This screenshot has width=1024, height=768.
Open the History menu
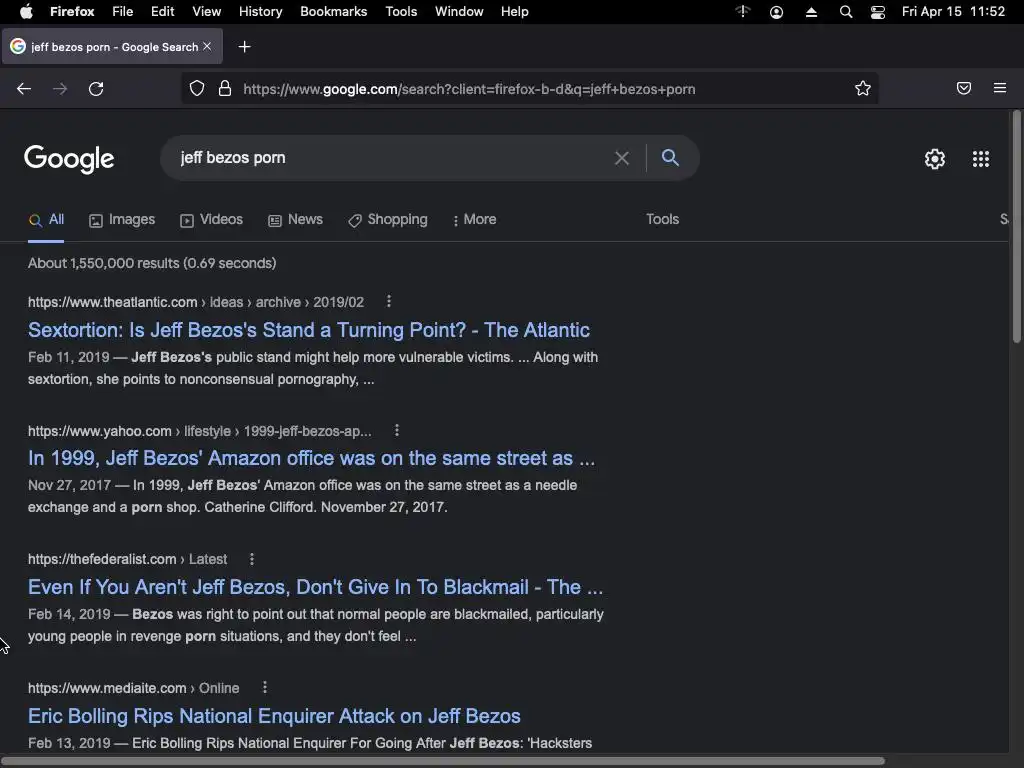(x=261, y=12)
